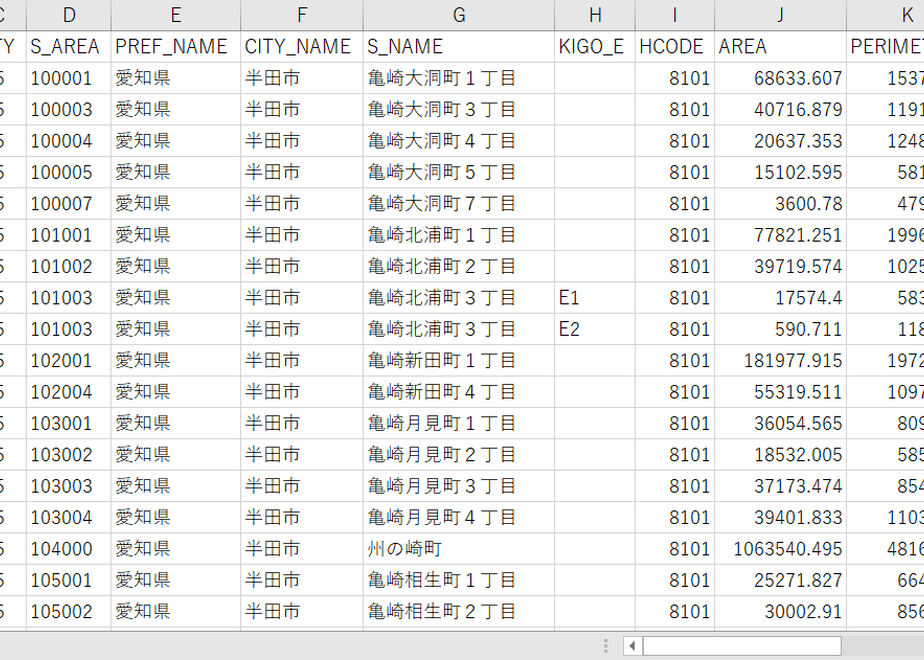
Task: Select cell 亀崎大洞町１丁目
Action: 458,78
